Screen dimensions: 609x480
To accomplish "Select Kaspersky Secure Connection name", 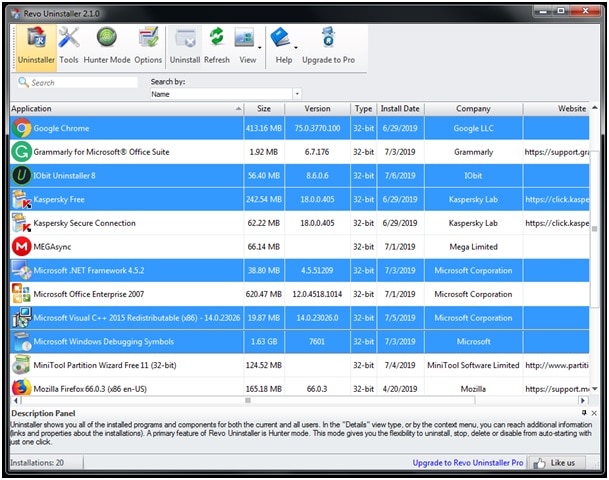I will pos(85,223).
